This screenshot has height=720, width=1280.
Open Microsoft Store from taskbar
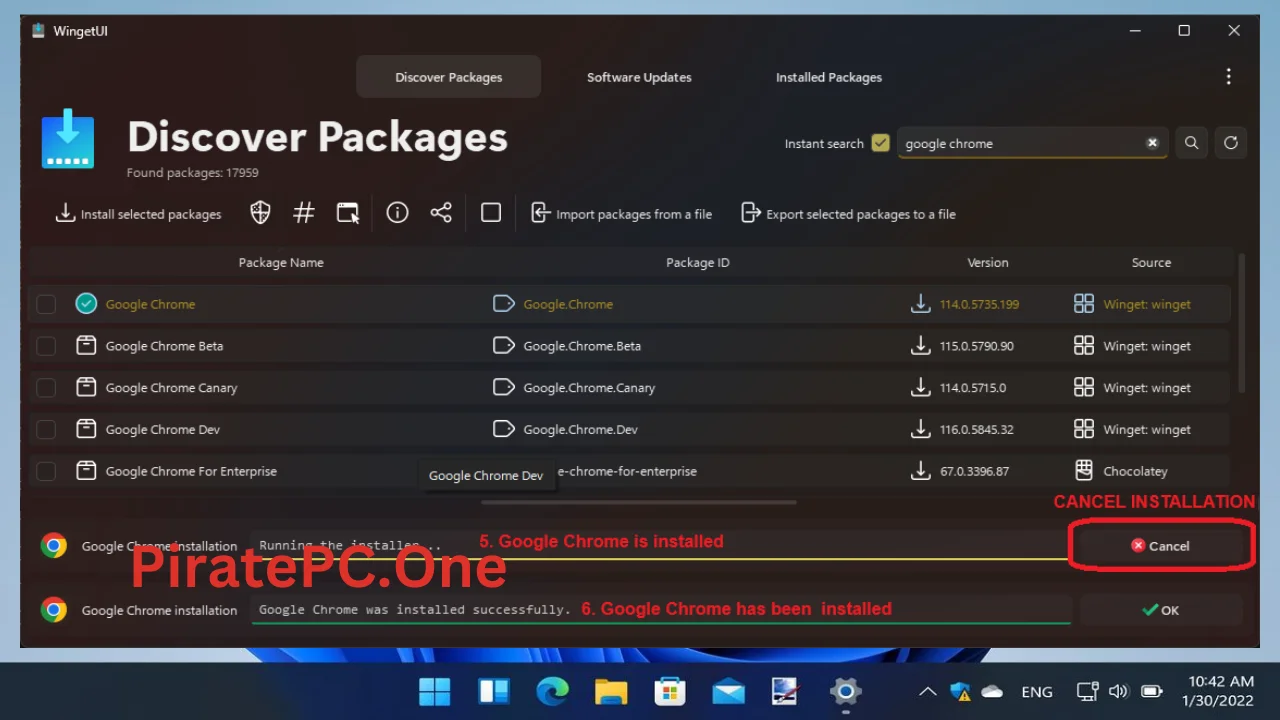pos(669,691)
